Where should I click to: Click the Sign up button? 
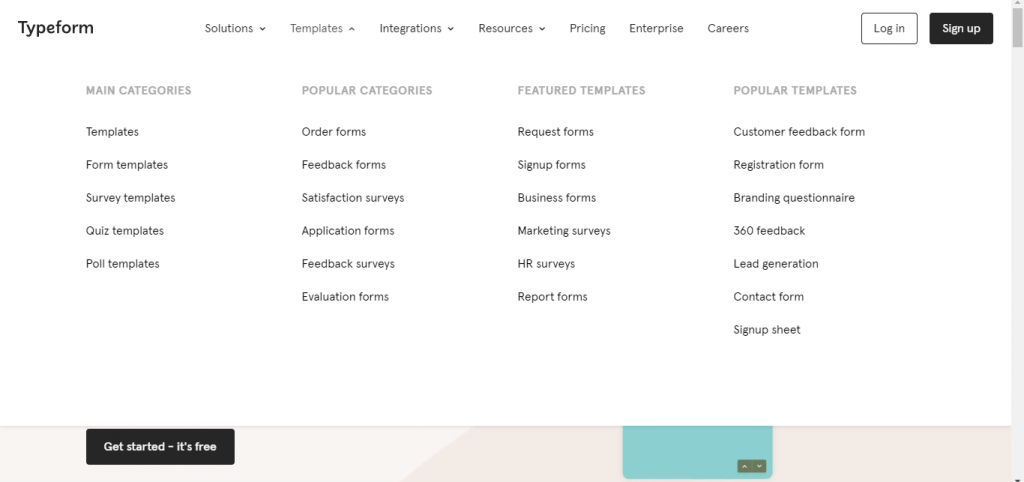pyautogui.click(x=961, y=29)
